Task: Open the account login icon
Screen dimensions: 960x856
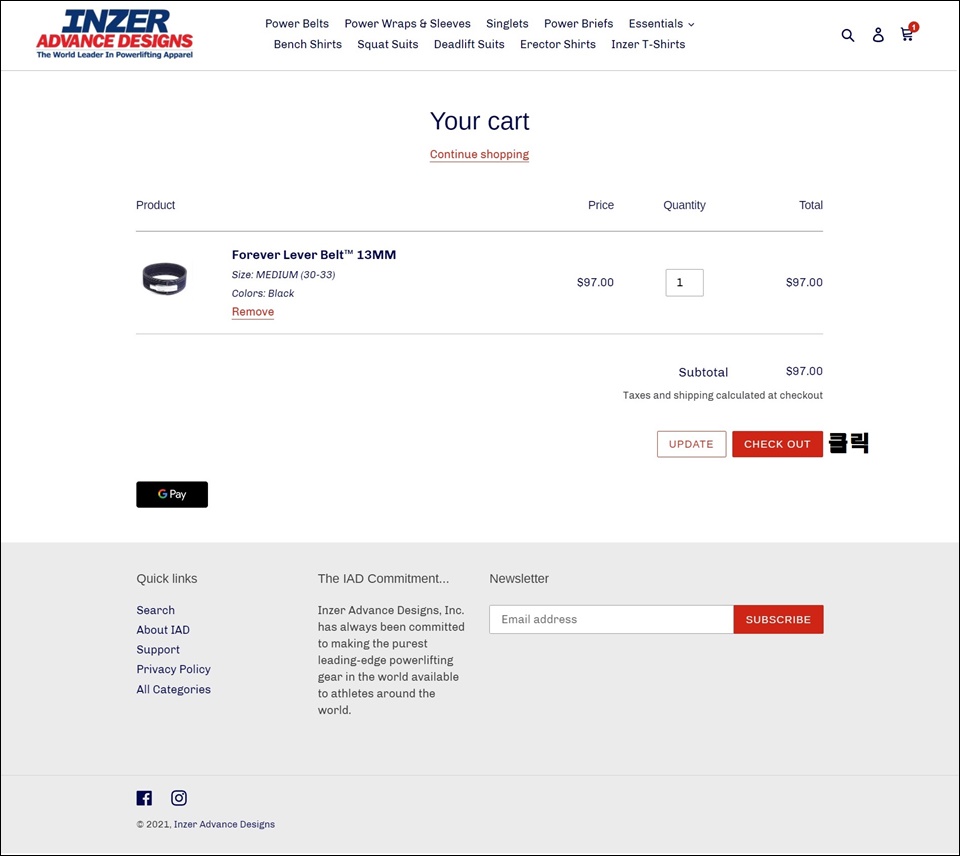Action: [x=878, y=35]
